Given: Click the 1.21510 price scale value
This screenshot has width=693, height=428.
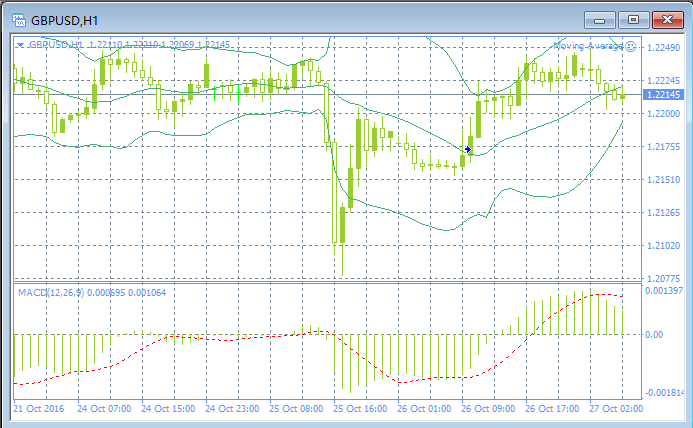Looking at the screenshot, I should tap(663, 180).
